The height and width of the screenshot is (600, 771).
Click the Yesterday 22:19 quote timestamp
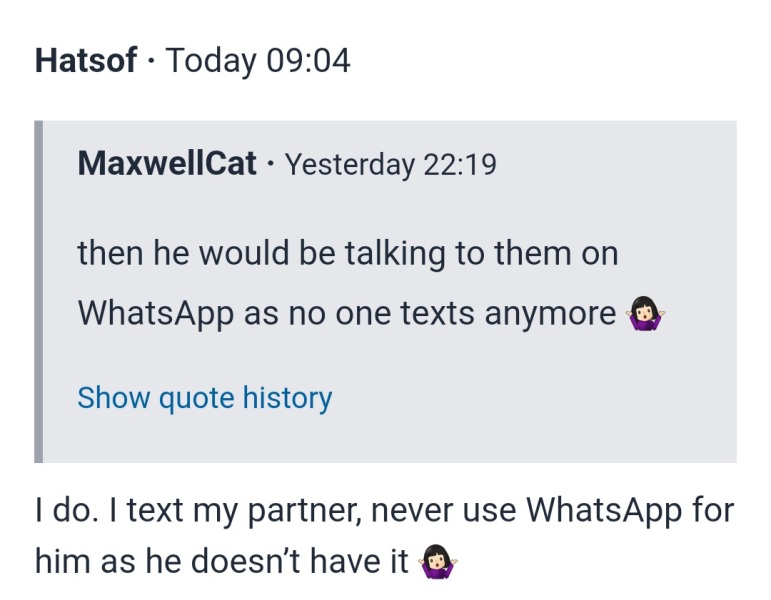(x=390, y=164)
